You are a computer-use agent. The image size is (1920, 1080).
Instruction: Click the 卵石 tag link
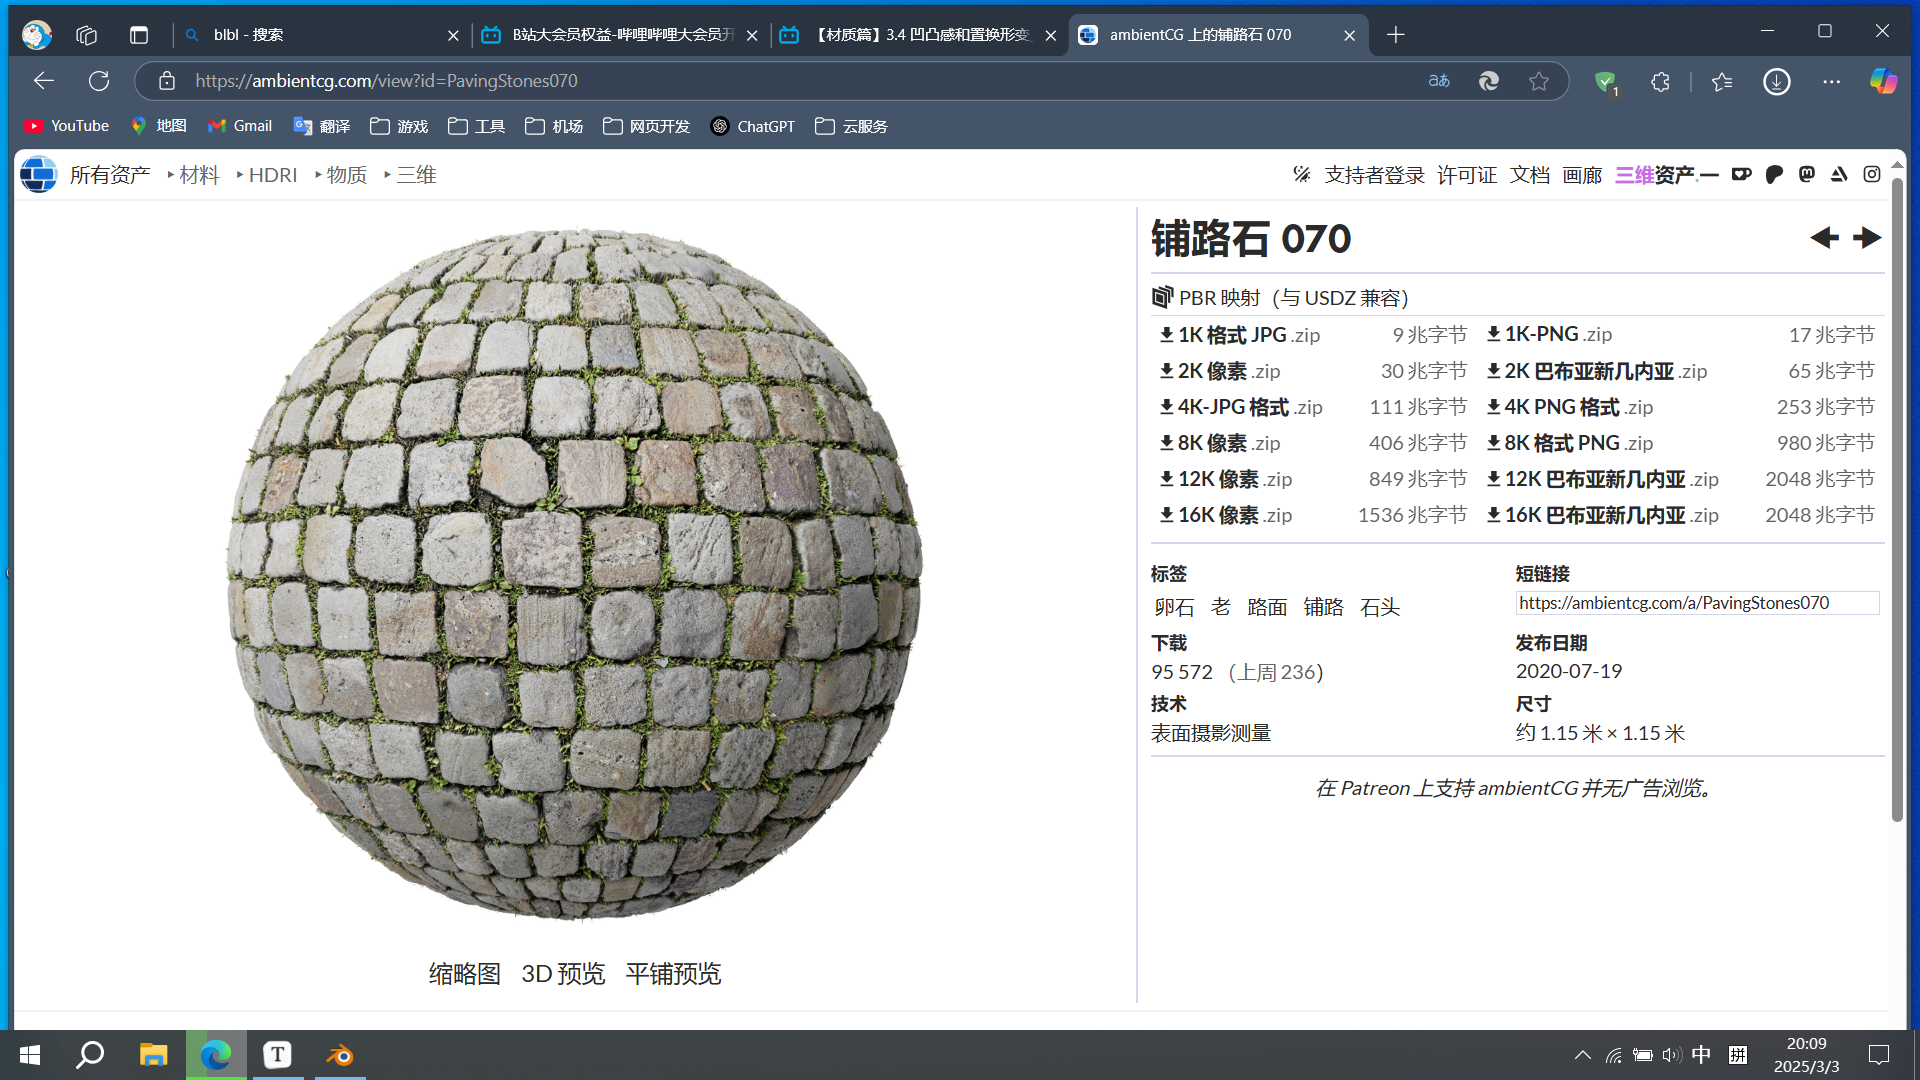point(1173,606)
